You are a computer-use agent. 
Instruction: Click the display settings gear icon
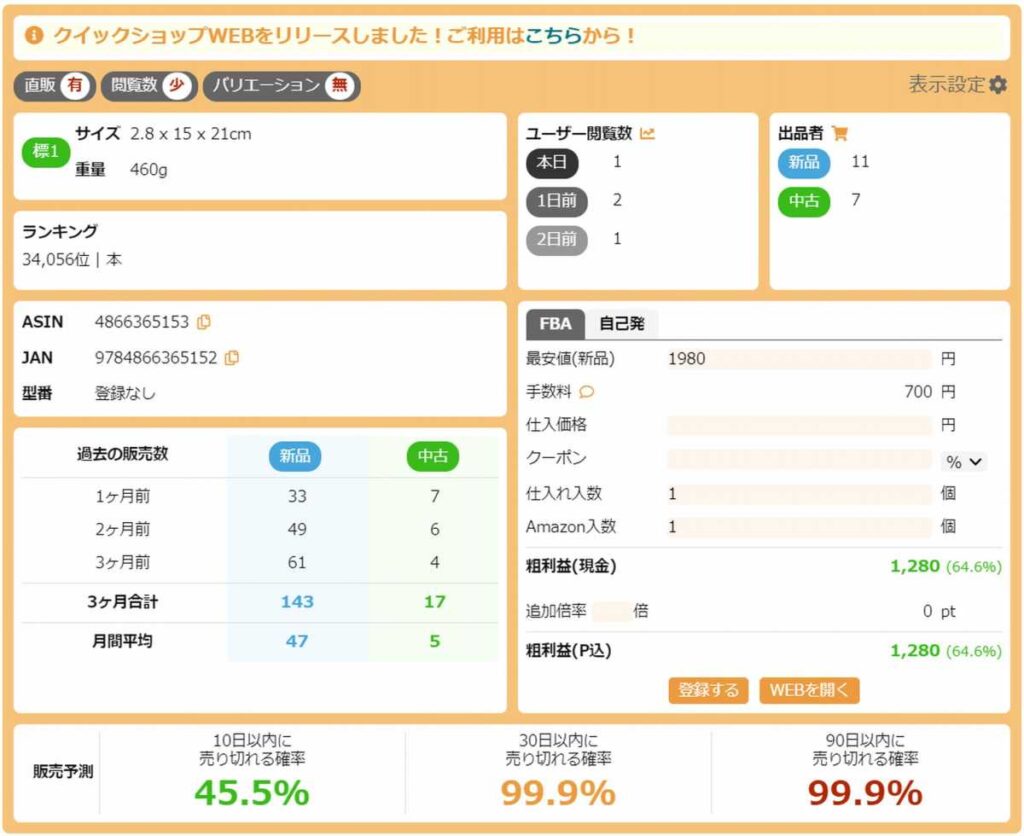pyautogui.click(x=997, y=85)
